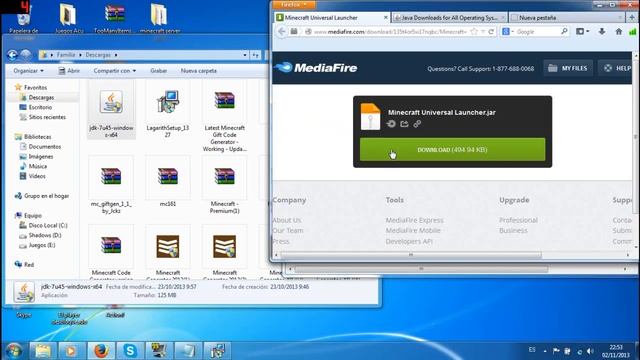Open the Developers API link

tap(409, 241)
